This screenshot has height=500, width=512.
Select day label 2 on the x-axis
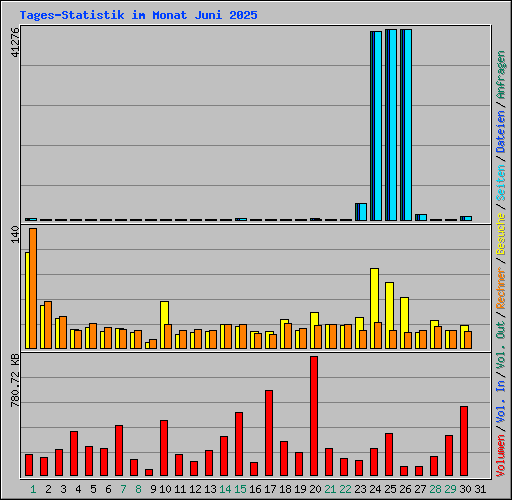(48, 489)
